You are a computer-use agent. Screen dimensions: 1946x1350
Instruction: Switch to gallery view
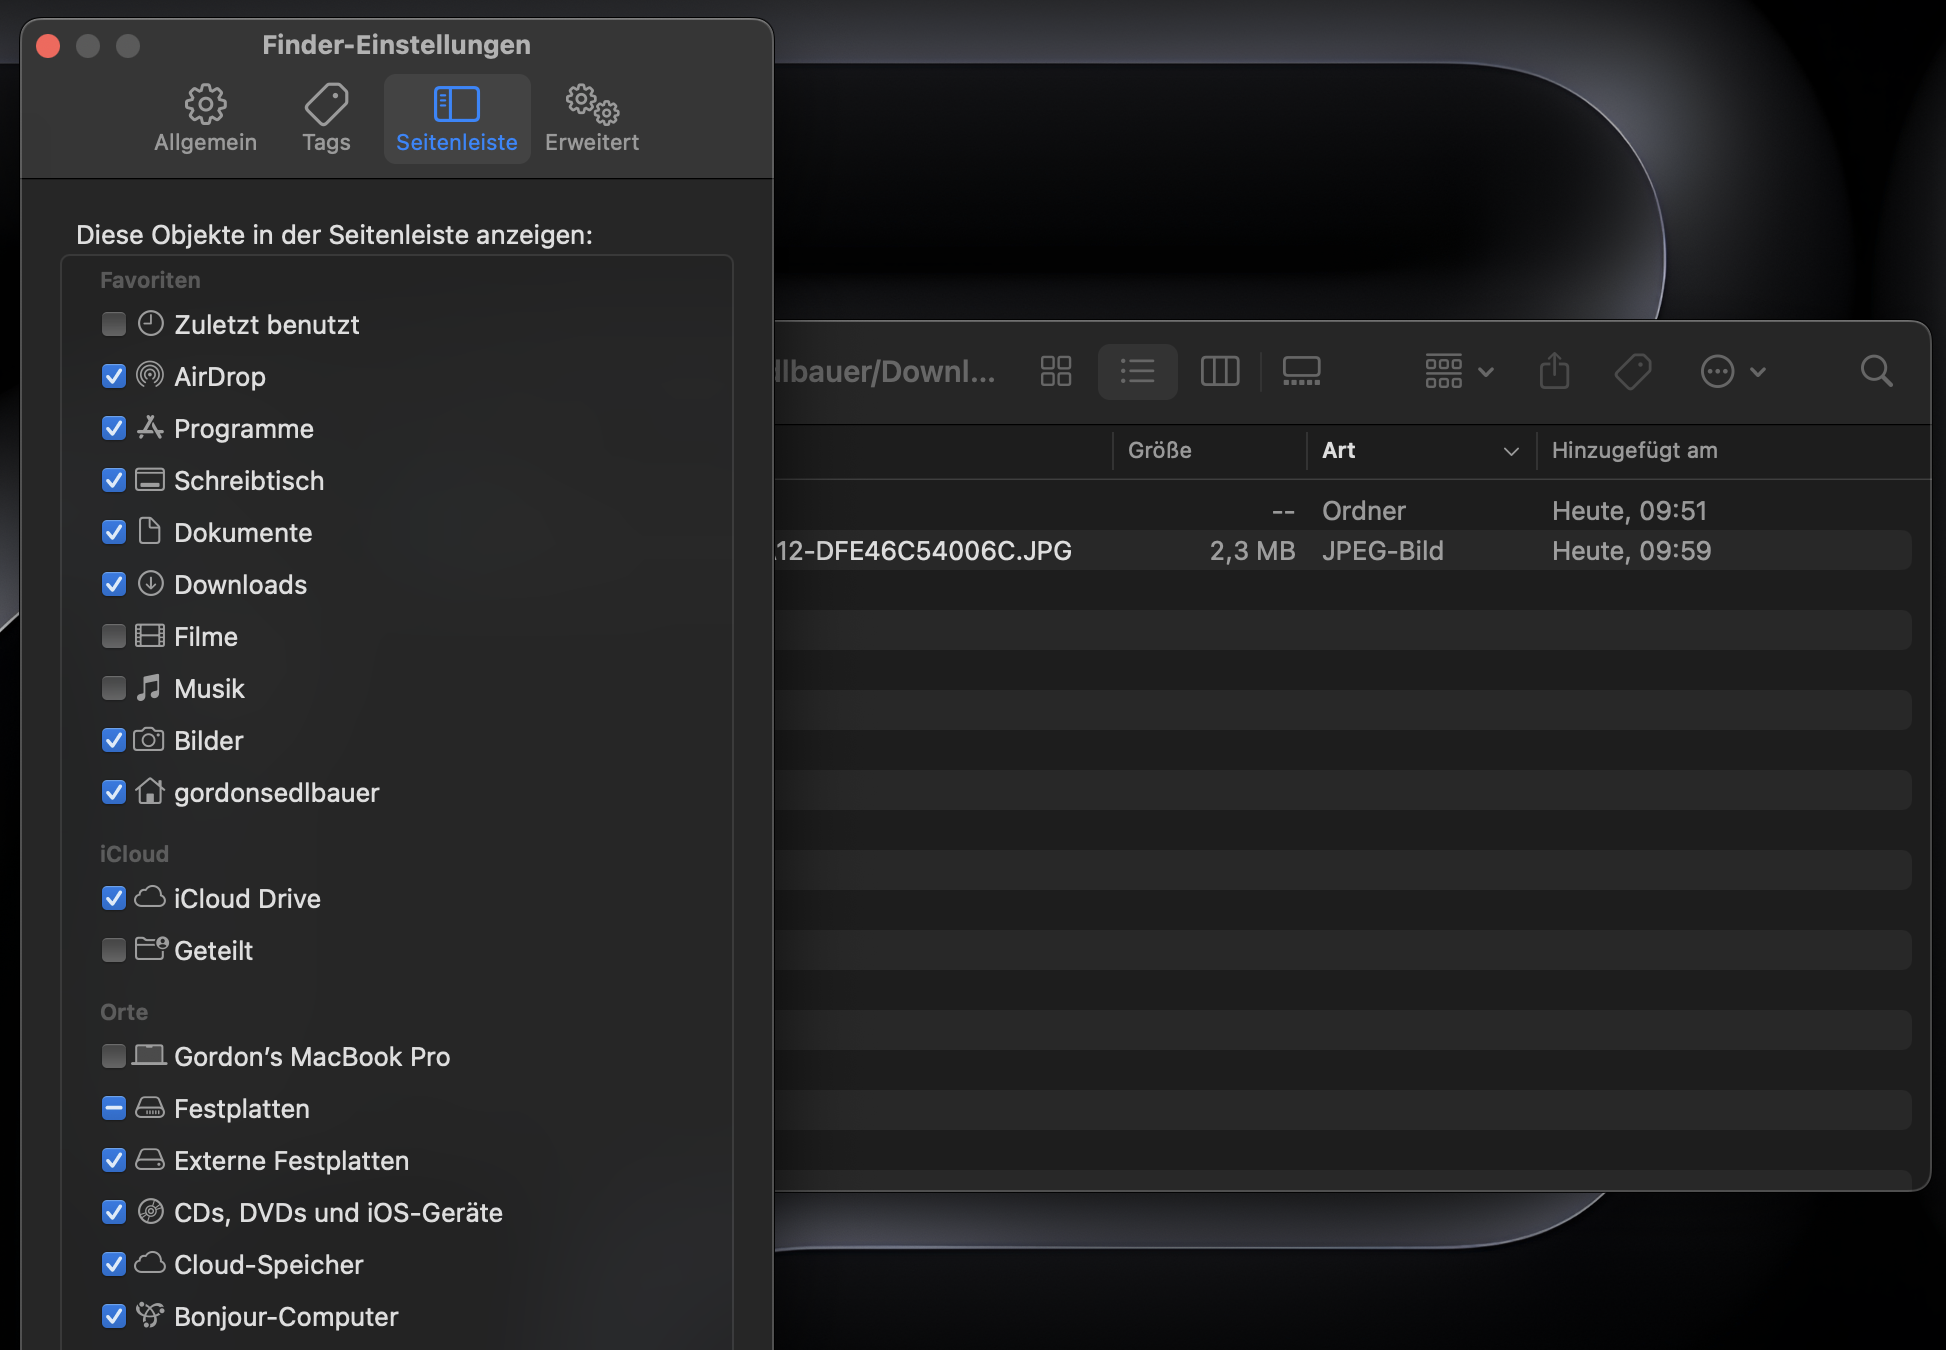click(x=1301, y=371)
